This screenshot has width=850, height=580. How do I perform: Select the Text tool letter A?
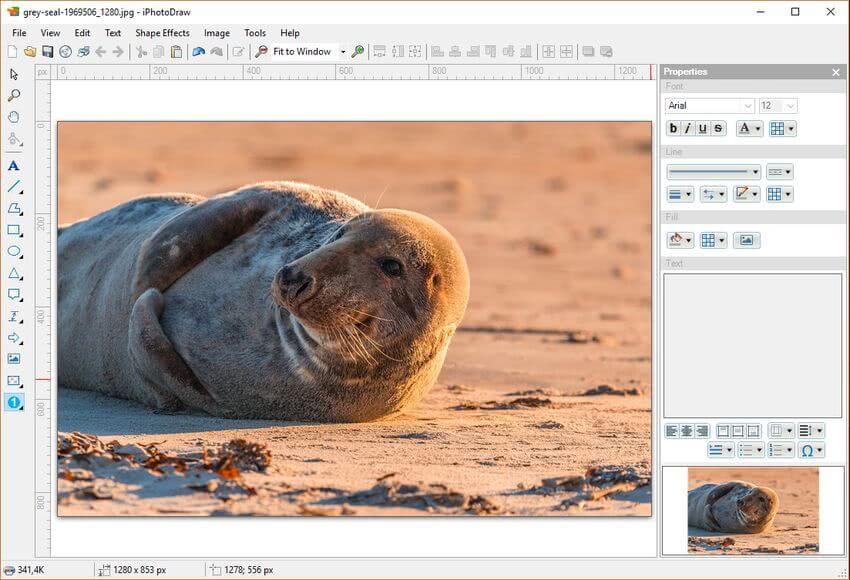click(x=14, y=166)
